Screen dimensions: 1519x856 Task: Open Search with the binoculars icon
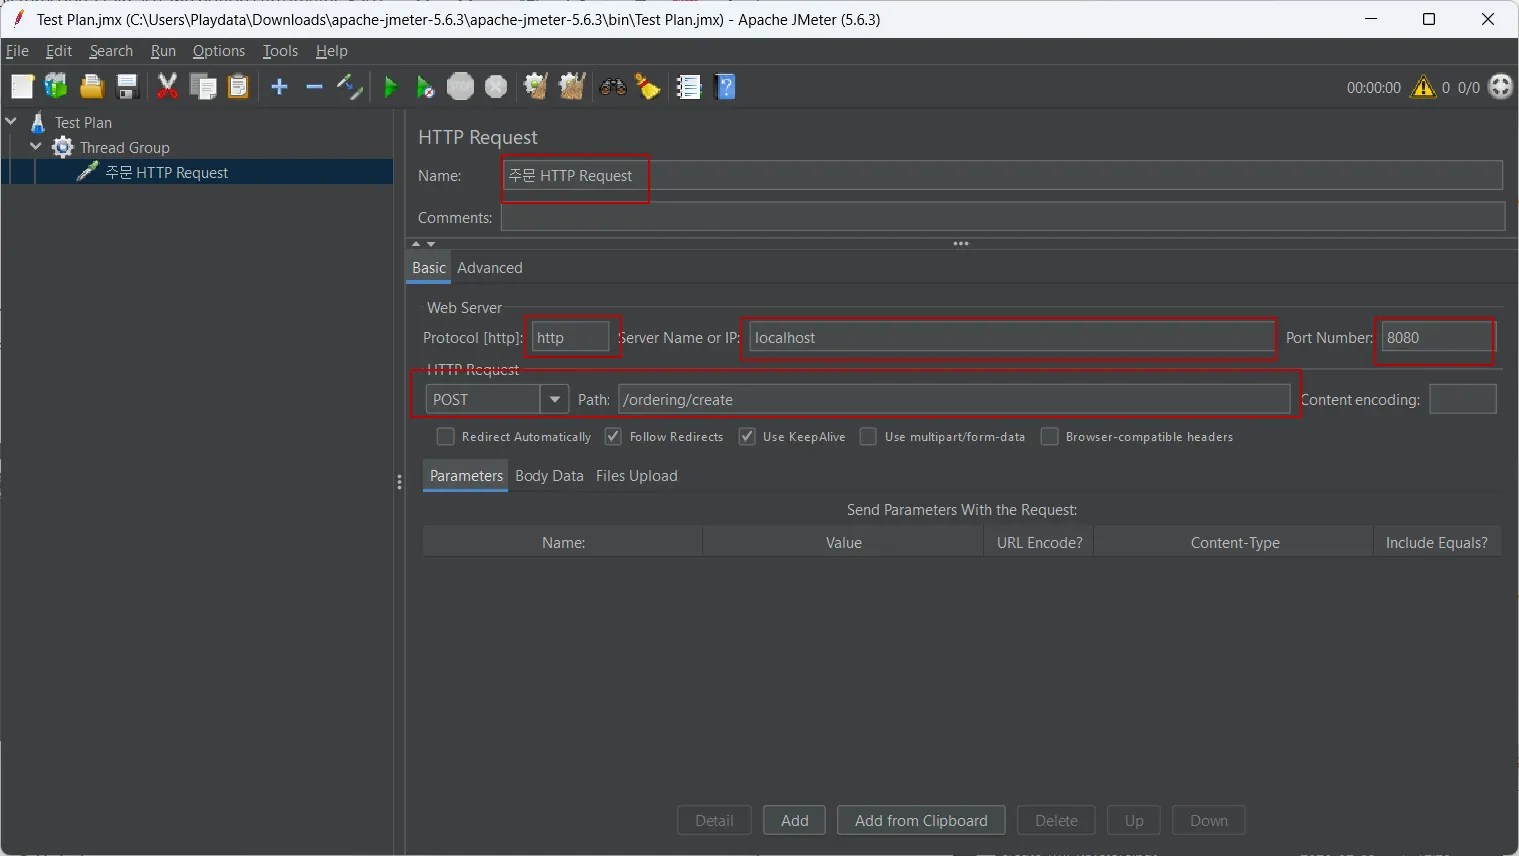coord(613,87)
